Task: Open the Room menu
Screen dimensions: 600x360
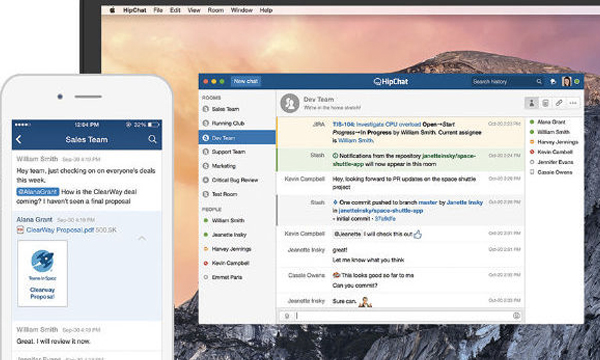Action: pyautogui.click(x=215, y=10)
